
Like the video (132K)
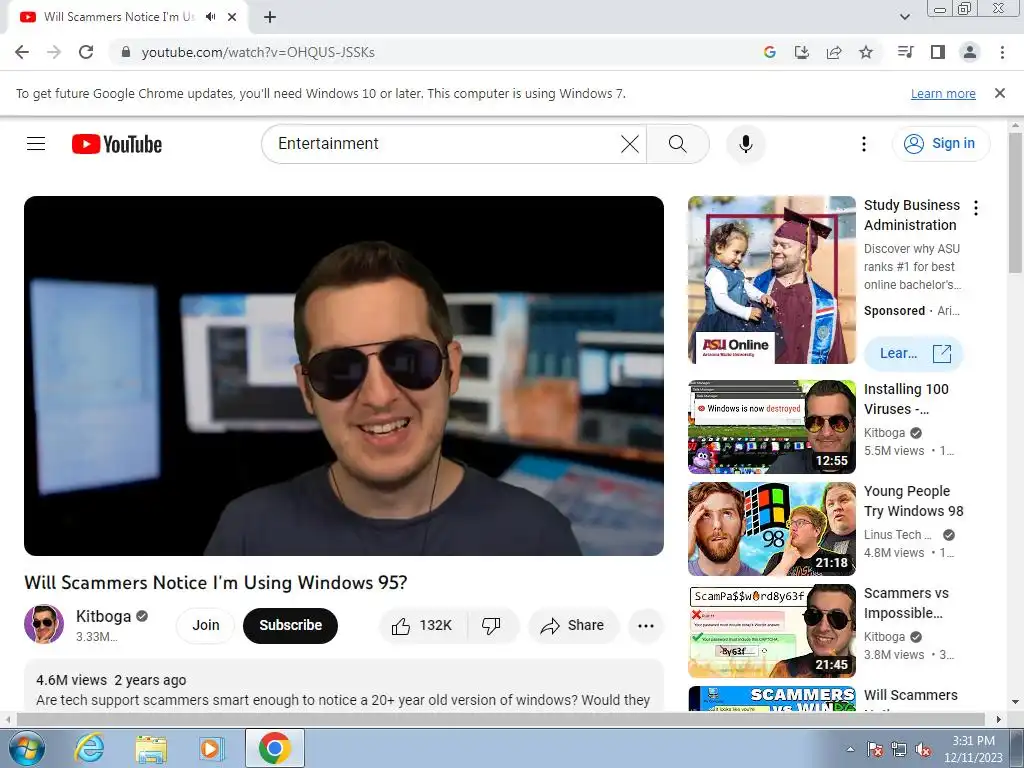[x=423, y=626]
